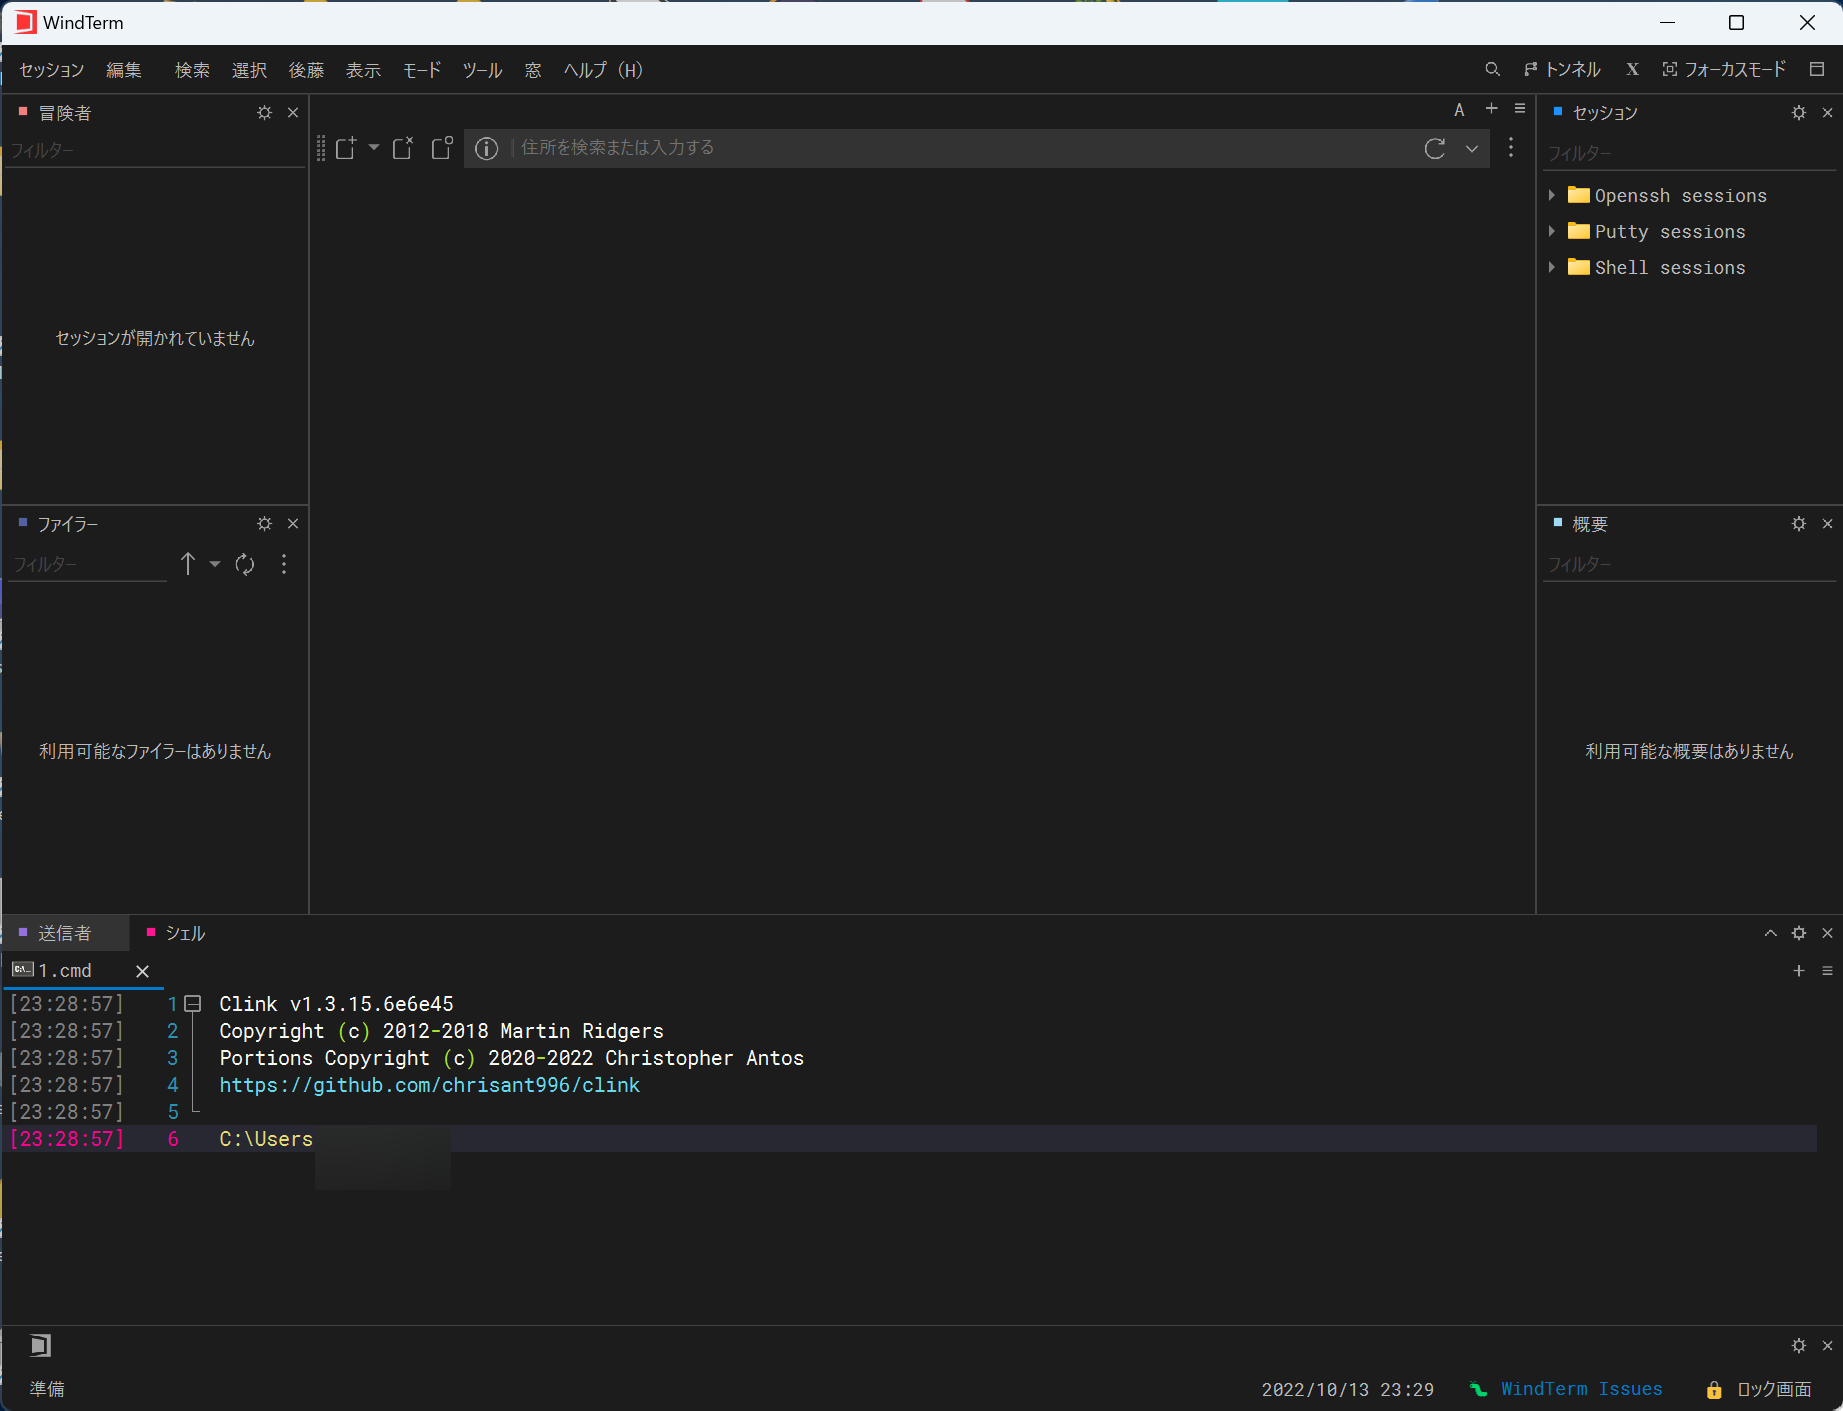Toggle フォーカスモード focus mode

click(1724, 69)
